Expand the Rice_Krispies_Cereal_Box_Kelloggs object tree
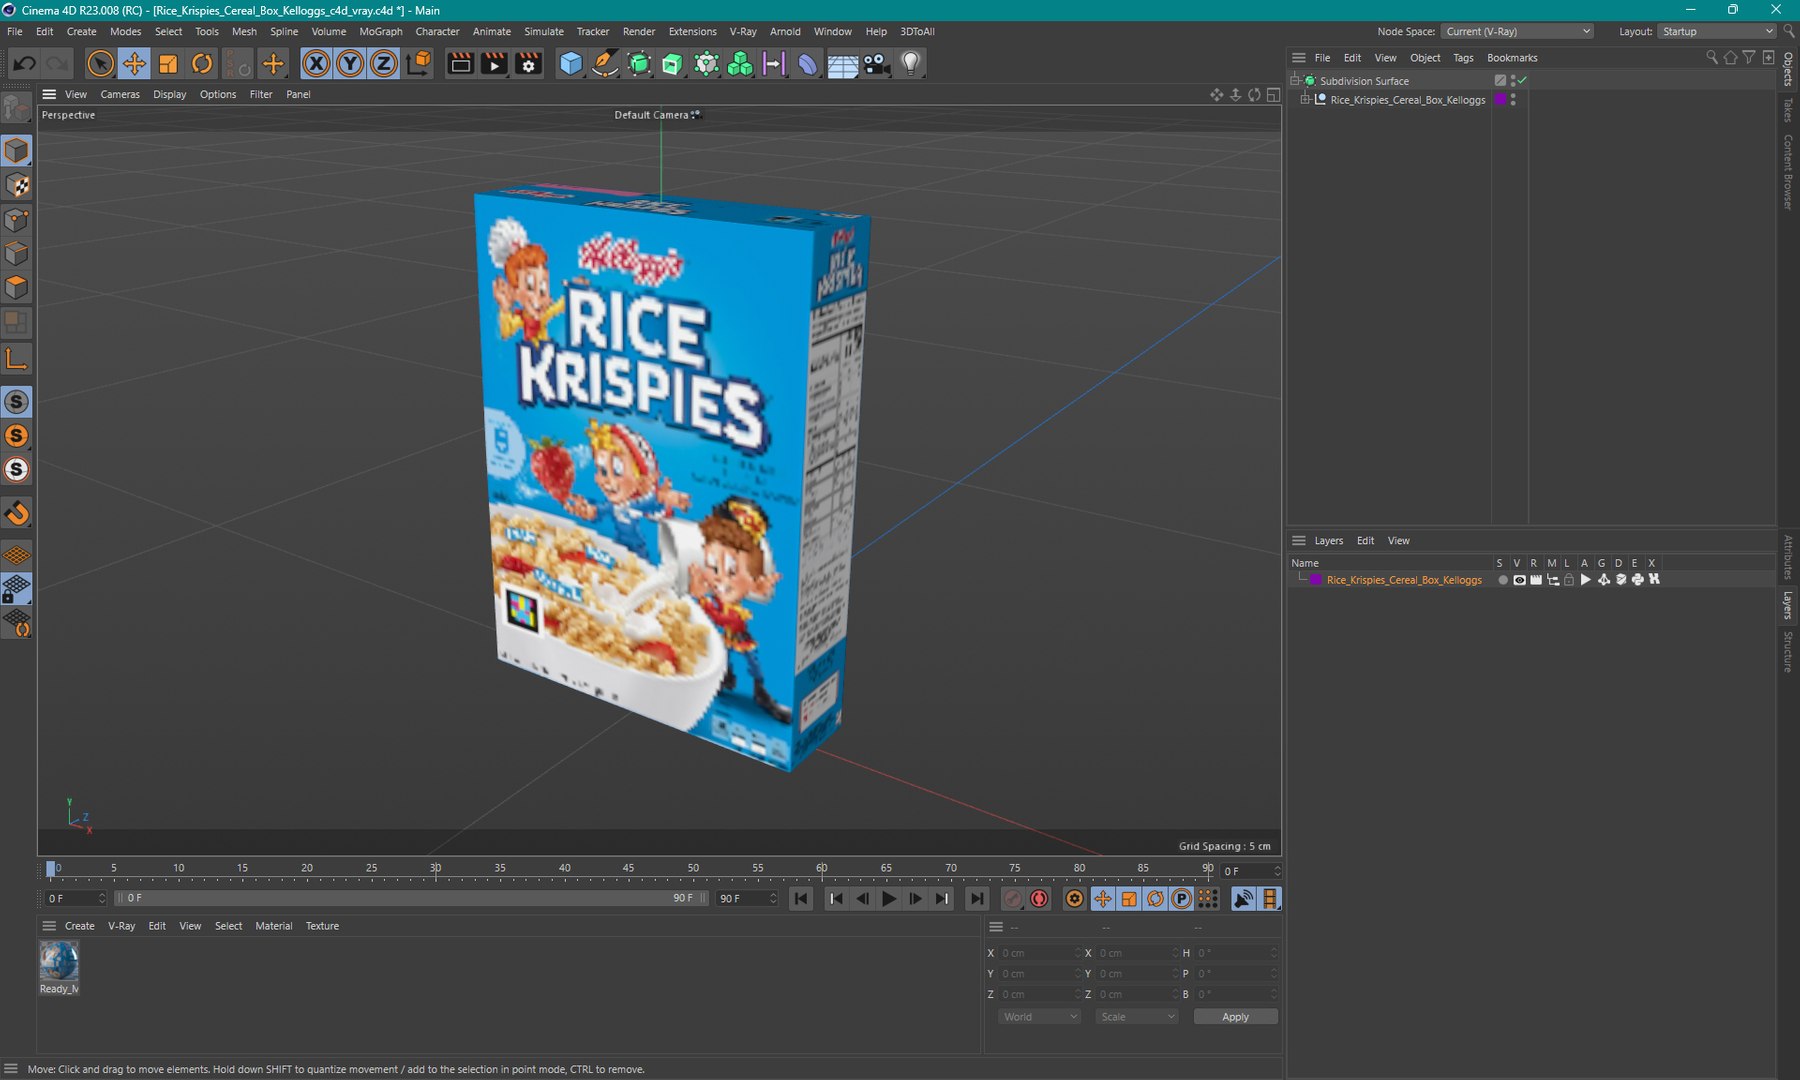The image size is (1800, 1080). point(1305,100)
